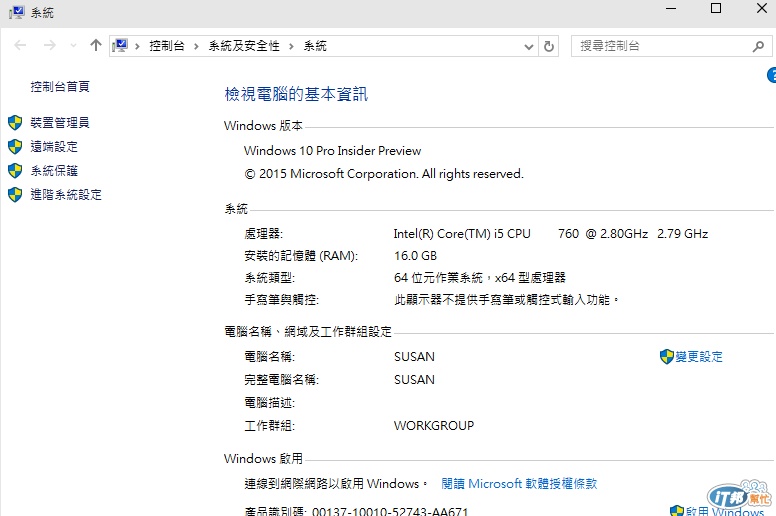The height and width of the screenshot is (516, 776).
Task: Click the Intel(R) Core(TM) i5 CPU text
Action: pos(462,234)
